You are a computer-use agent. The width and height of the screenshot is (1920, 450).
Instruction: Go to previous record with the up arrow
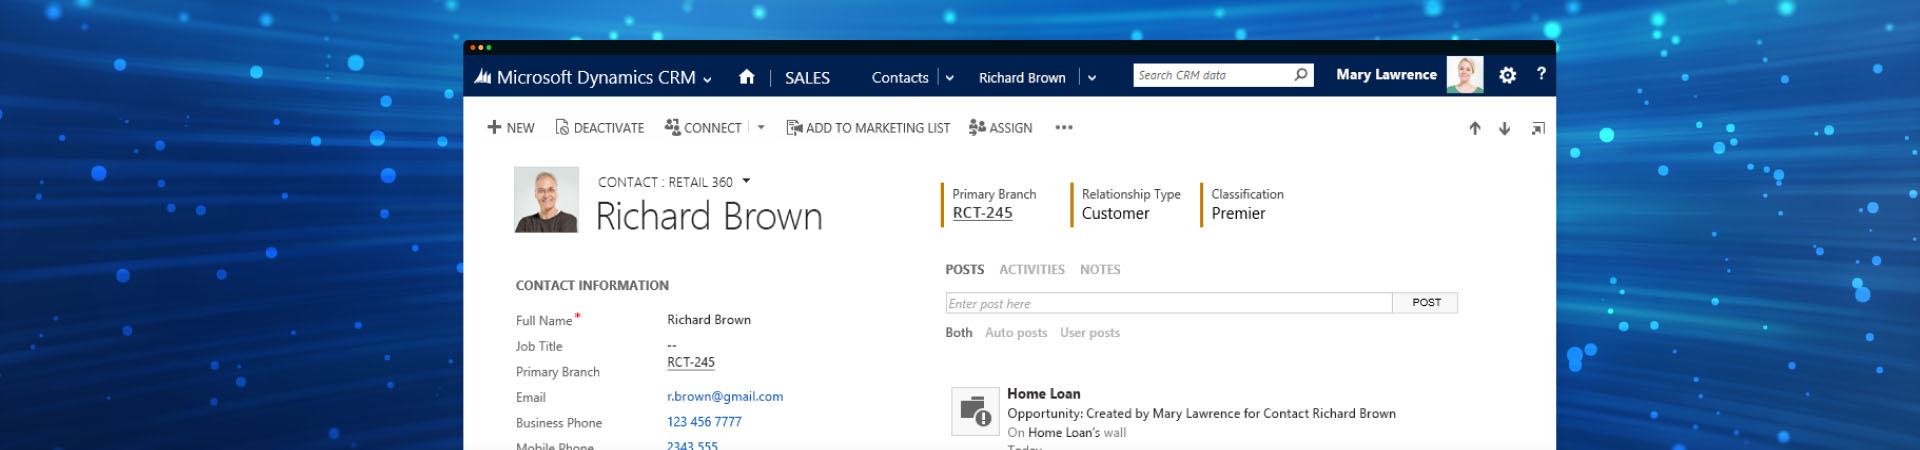[x=1475, y=128]
